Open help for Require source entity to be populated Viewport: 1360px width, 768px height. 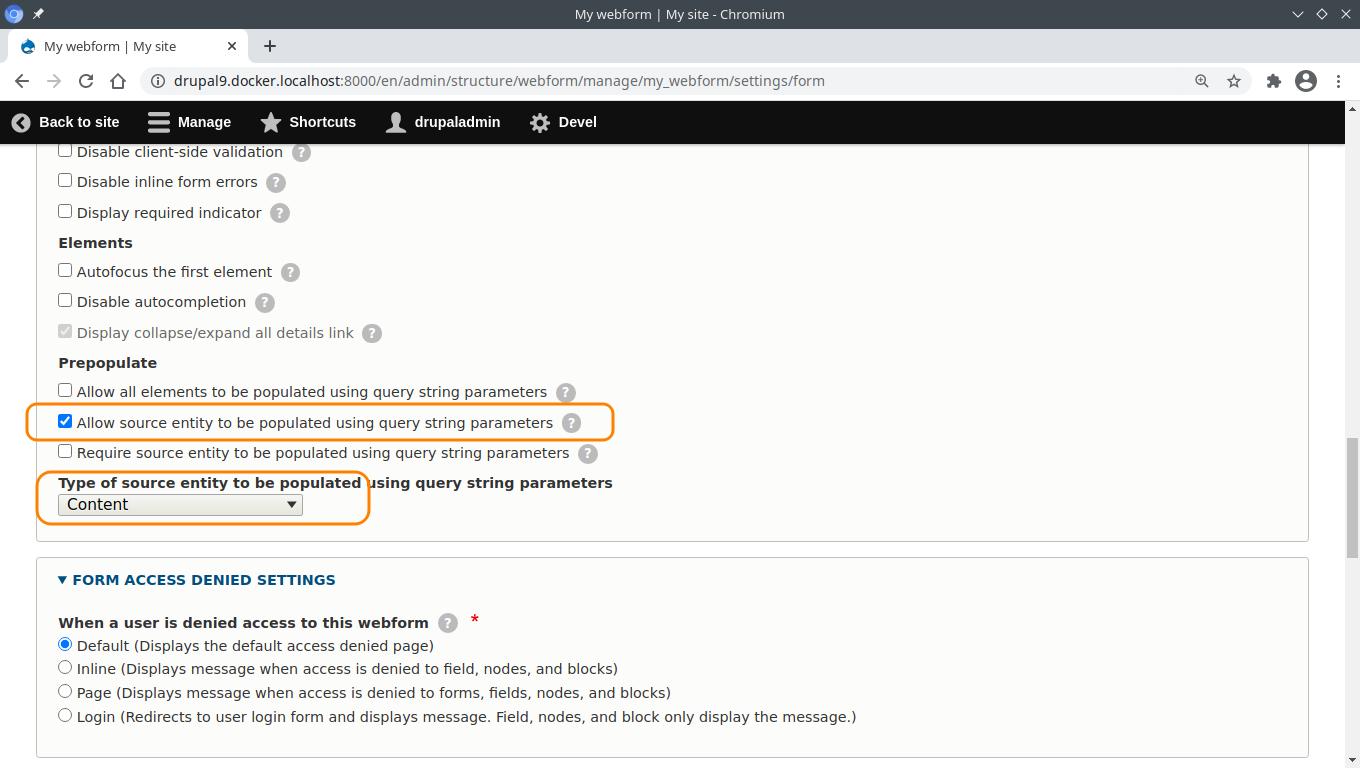[588, 453]
